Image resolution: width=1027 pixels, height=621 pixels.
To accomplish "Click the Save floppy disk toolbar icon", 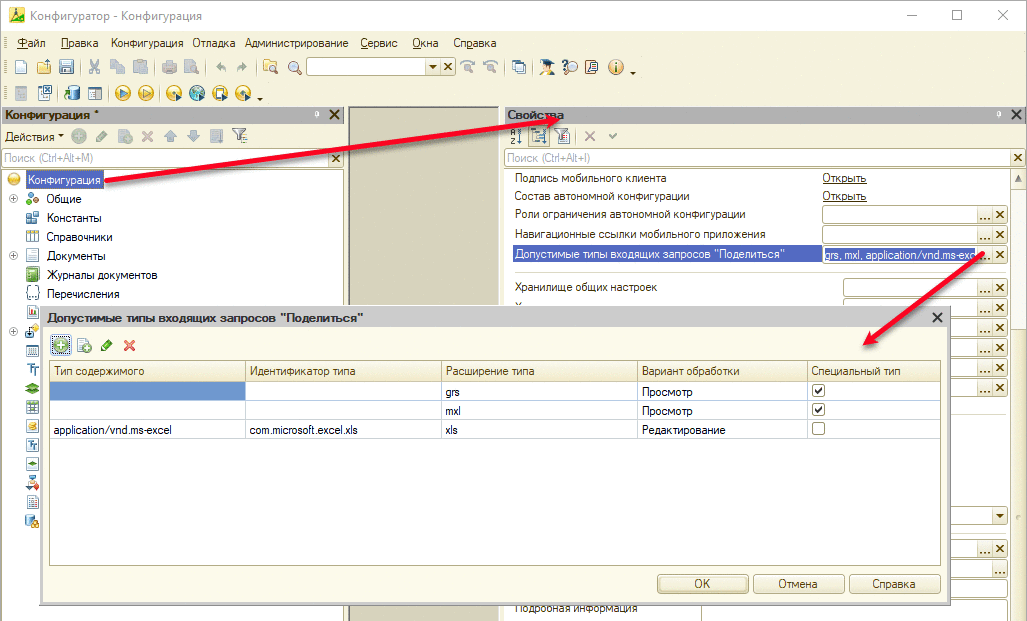I will [x=66, y=67].
